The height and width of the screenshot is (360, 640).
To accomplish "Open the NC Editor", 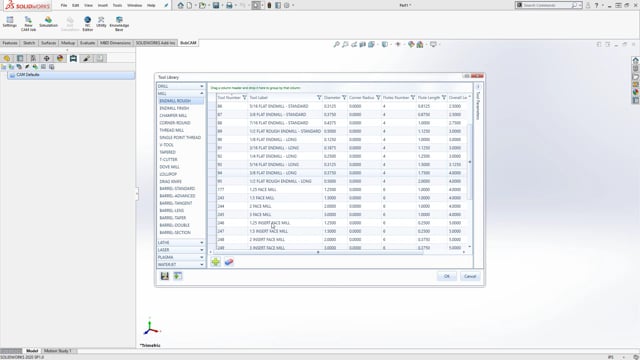I will pos(87,24).
